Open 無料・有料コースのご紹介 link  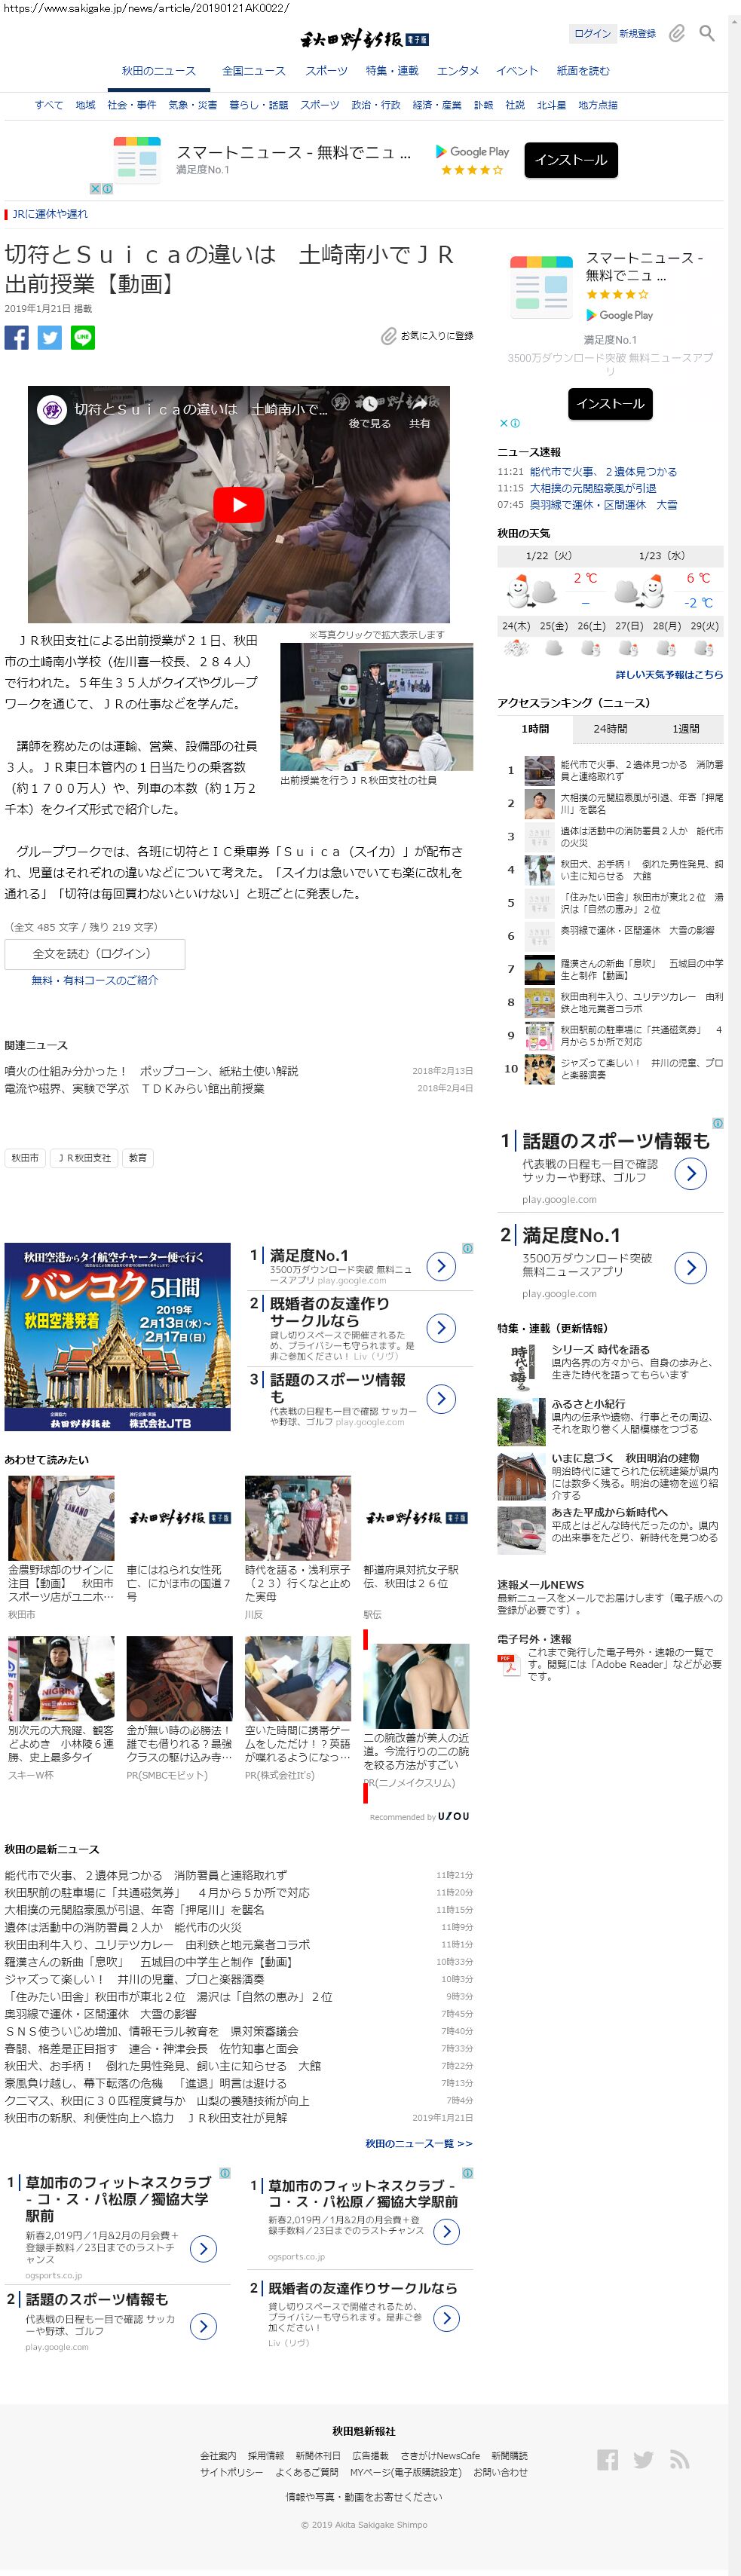pyautogui.click(x=95, y=980)
